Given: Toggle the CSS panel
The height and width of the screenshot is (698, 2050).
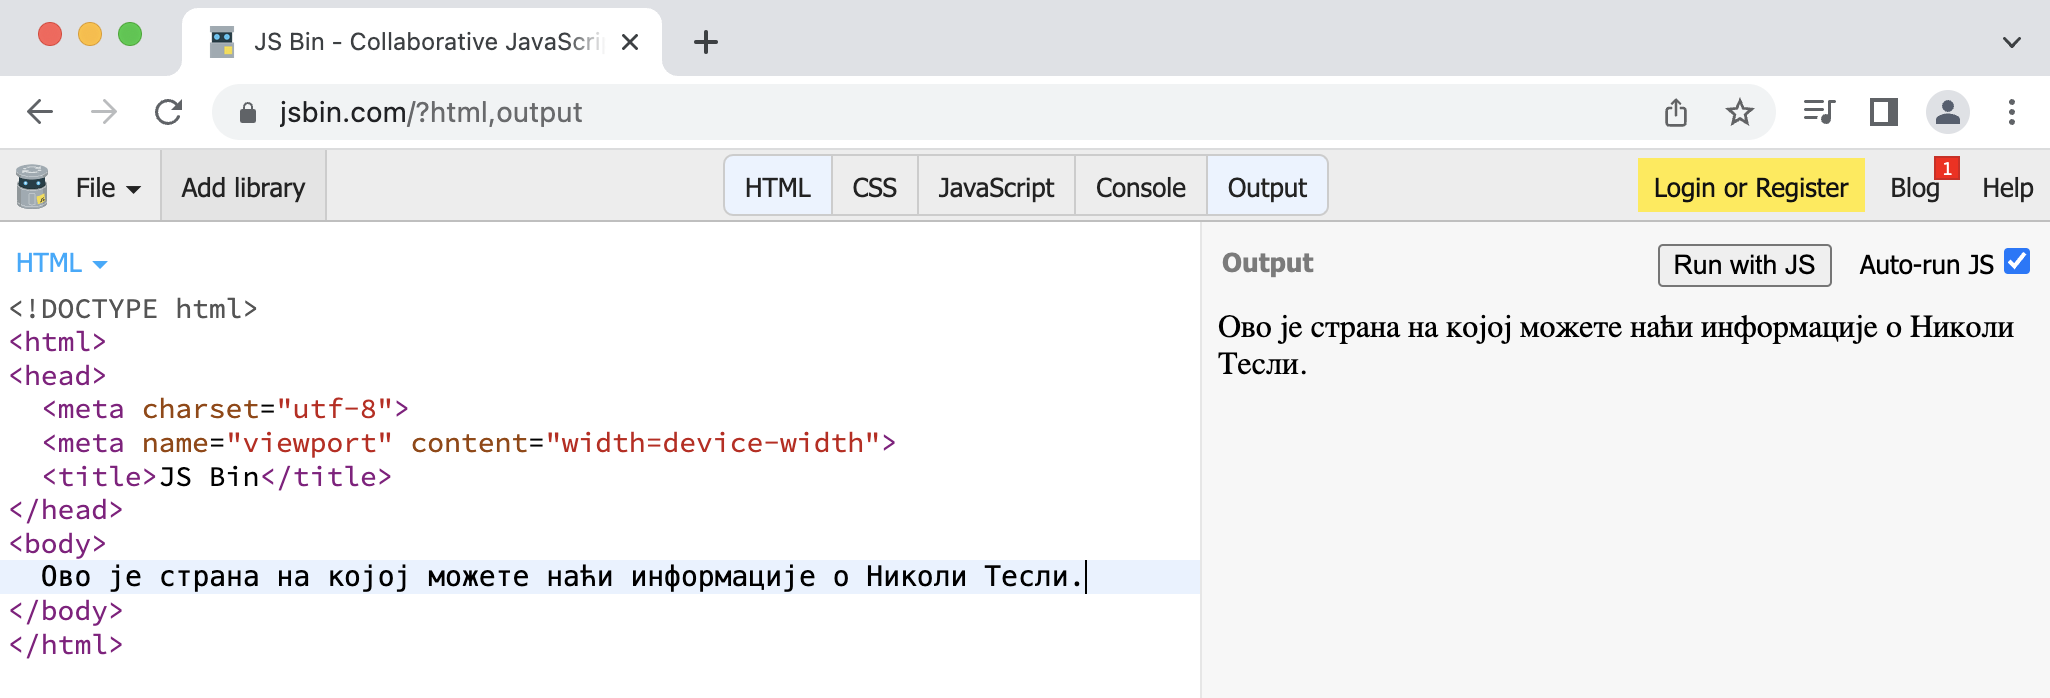Looking at the screenshot, I should tap(874, 187).
